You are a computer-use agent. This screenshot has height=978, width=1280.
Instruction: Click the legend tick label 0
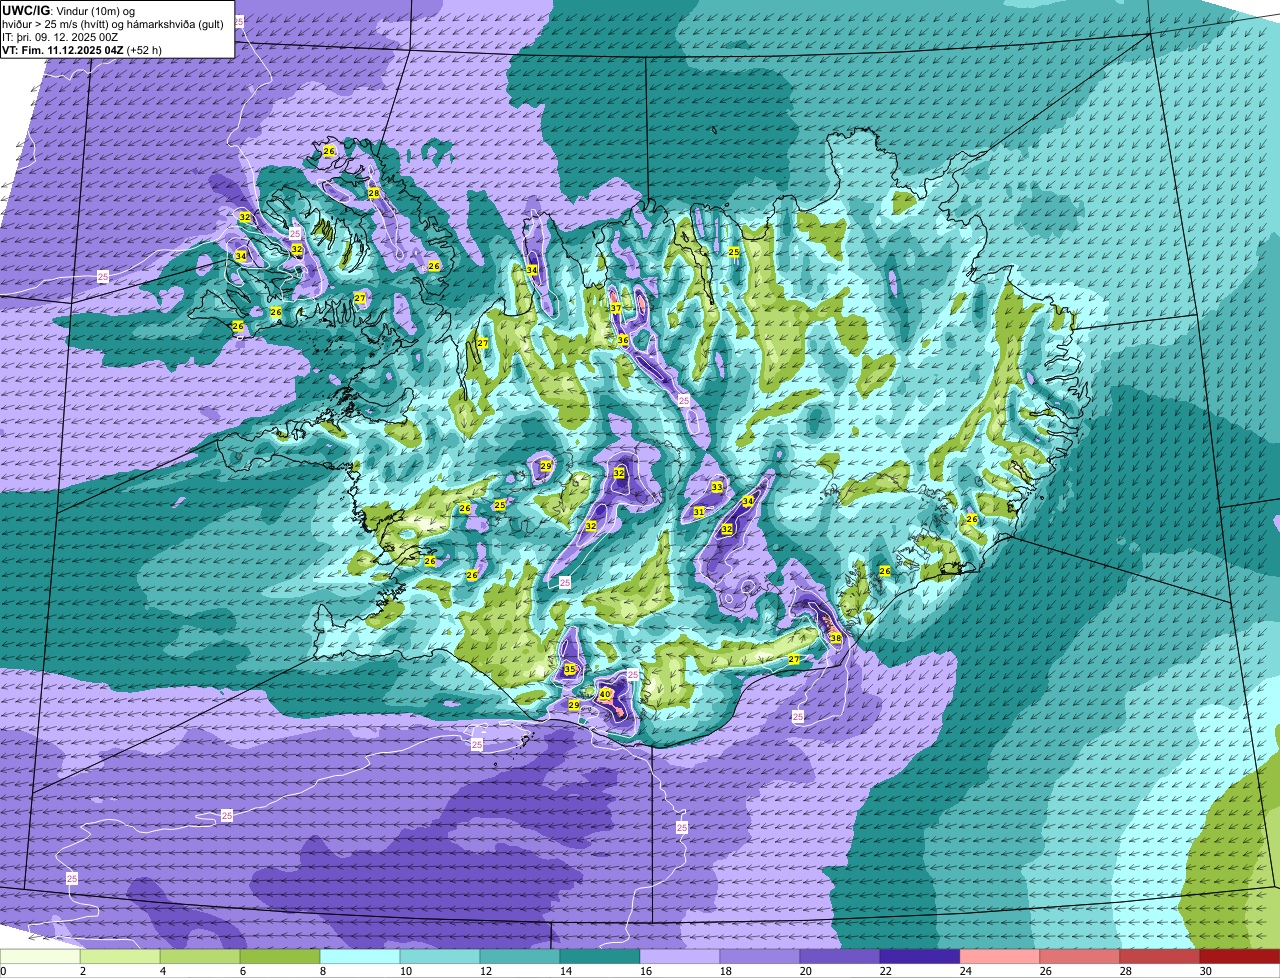click(3, 971)
